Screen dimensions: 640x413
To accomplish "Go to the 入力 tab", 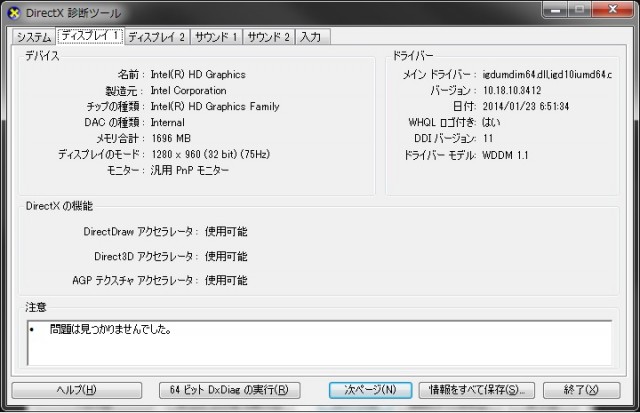I will pos(312,37).
